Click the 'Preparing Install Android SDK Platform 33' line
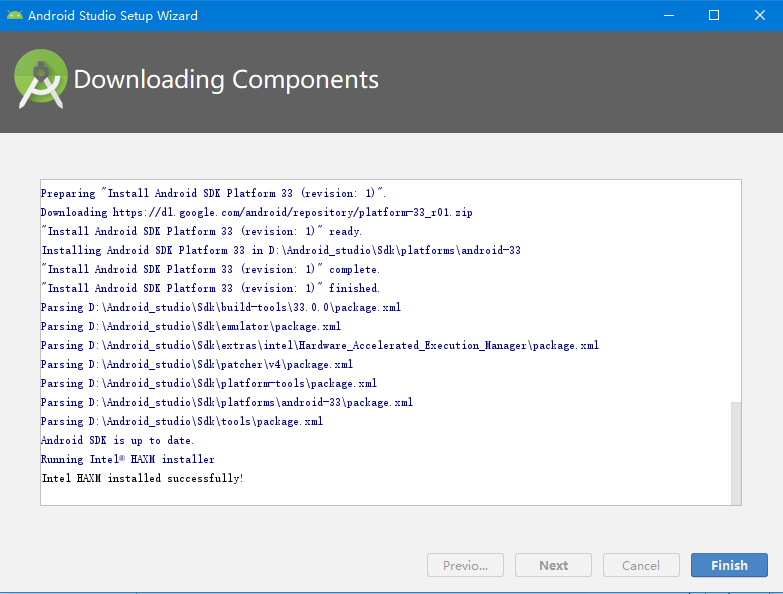Image resolution: width=783 pixels, height=594 pixels. tap(213, 193)
